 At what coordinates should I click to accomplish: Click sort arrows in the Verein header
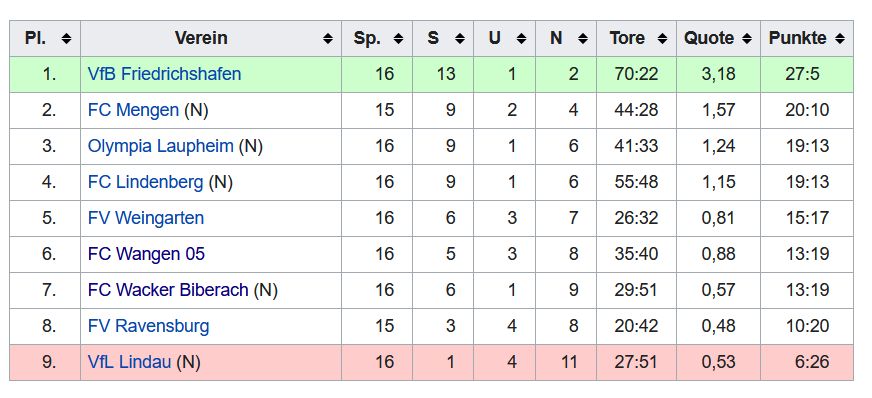click(x=328, y=39)
